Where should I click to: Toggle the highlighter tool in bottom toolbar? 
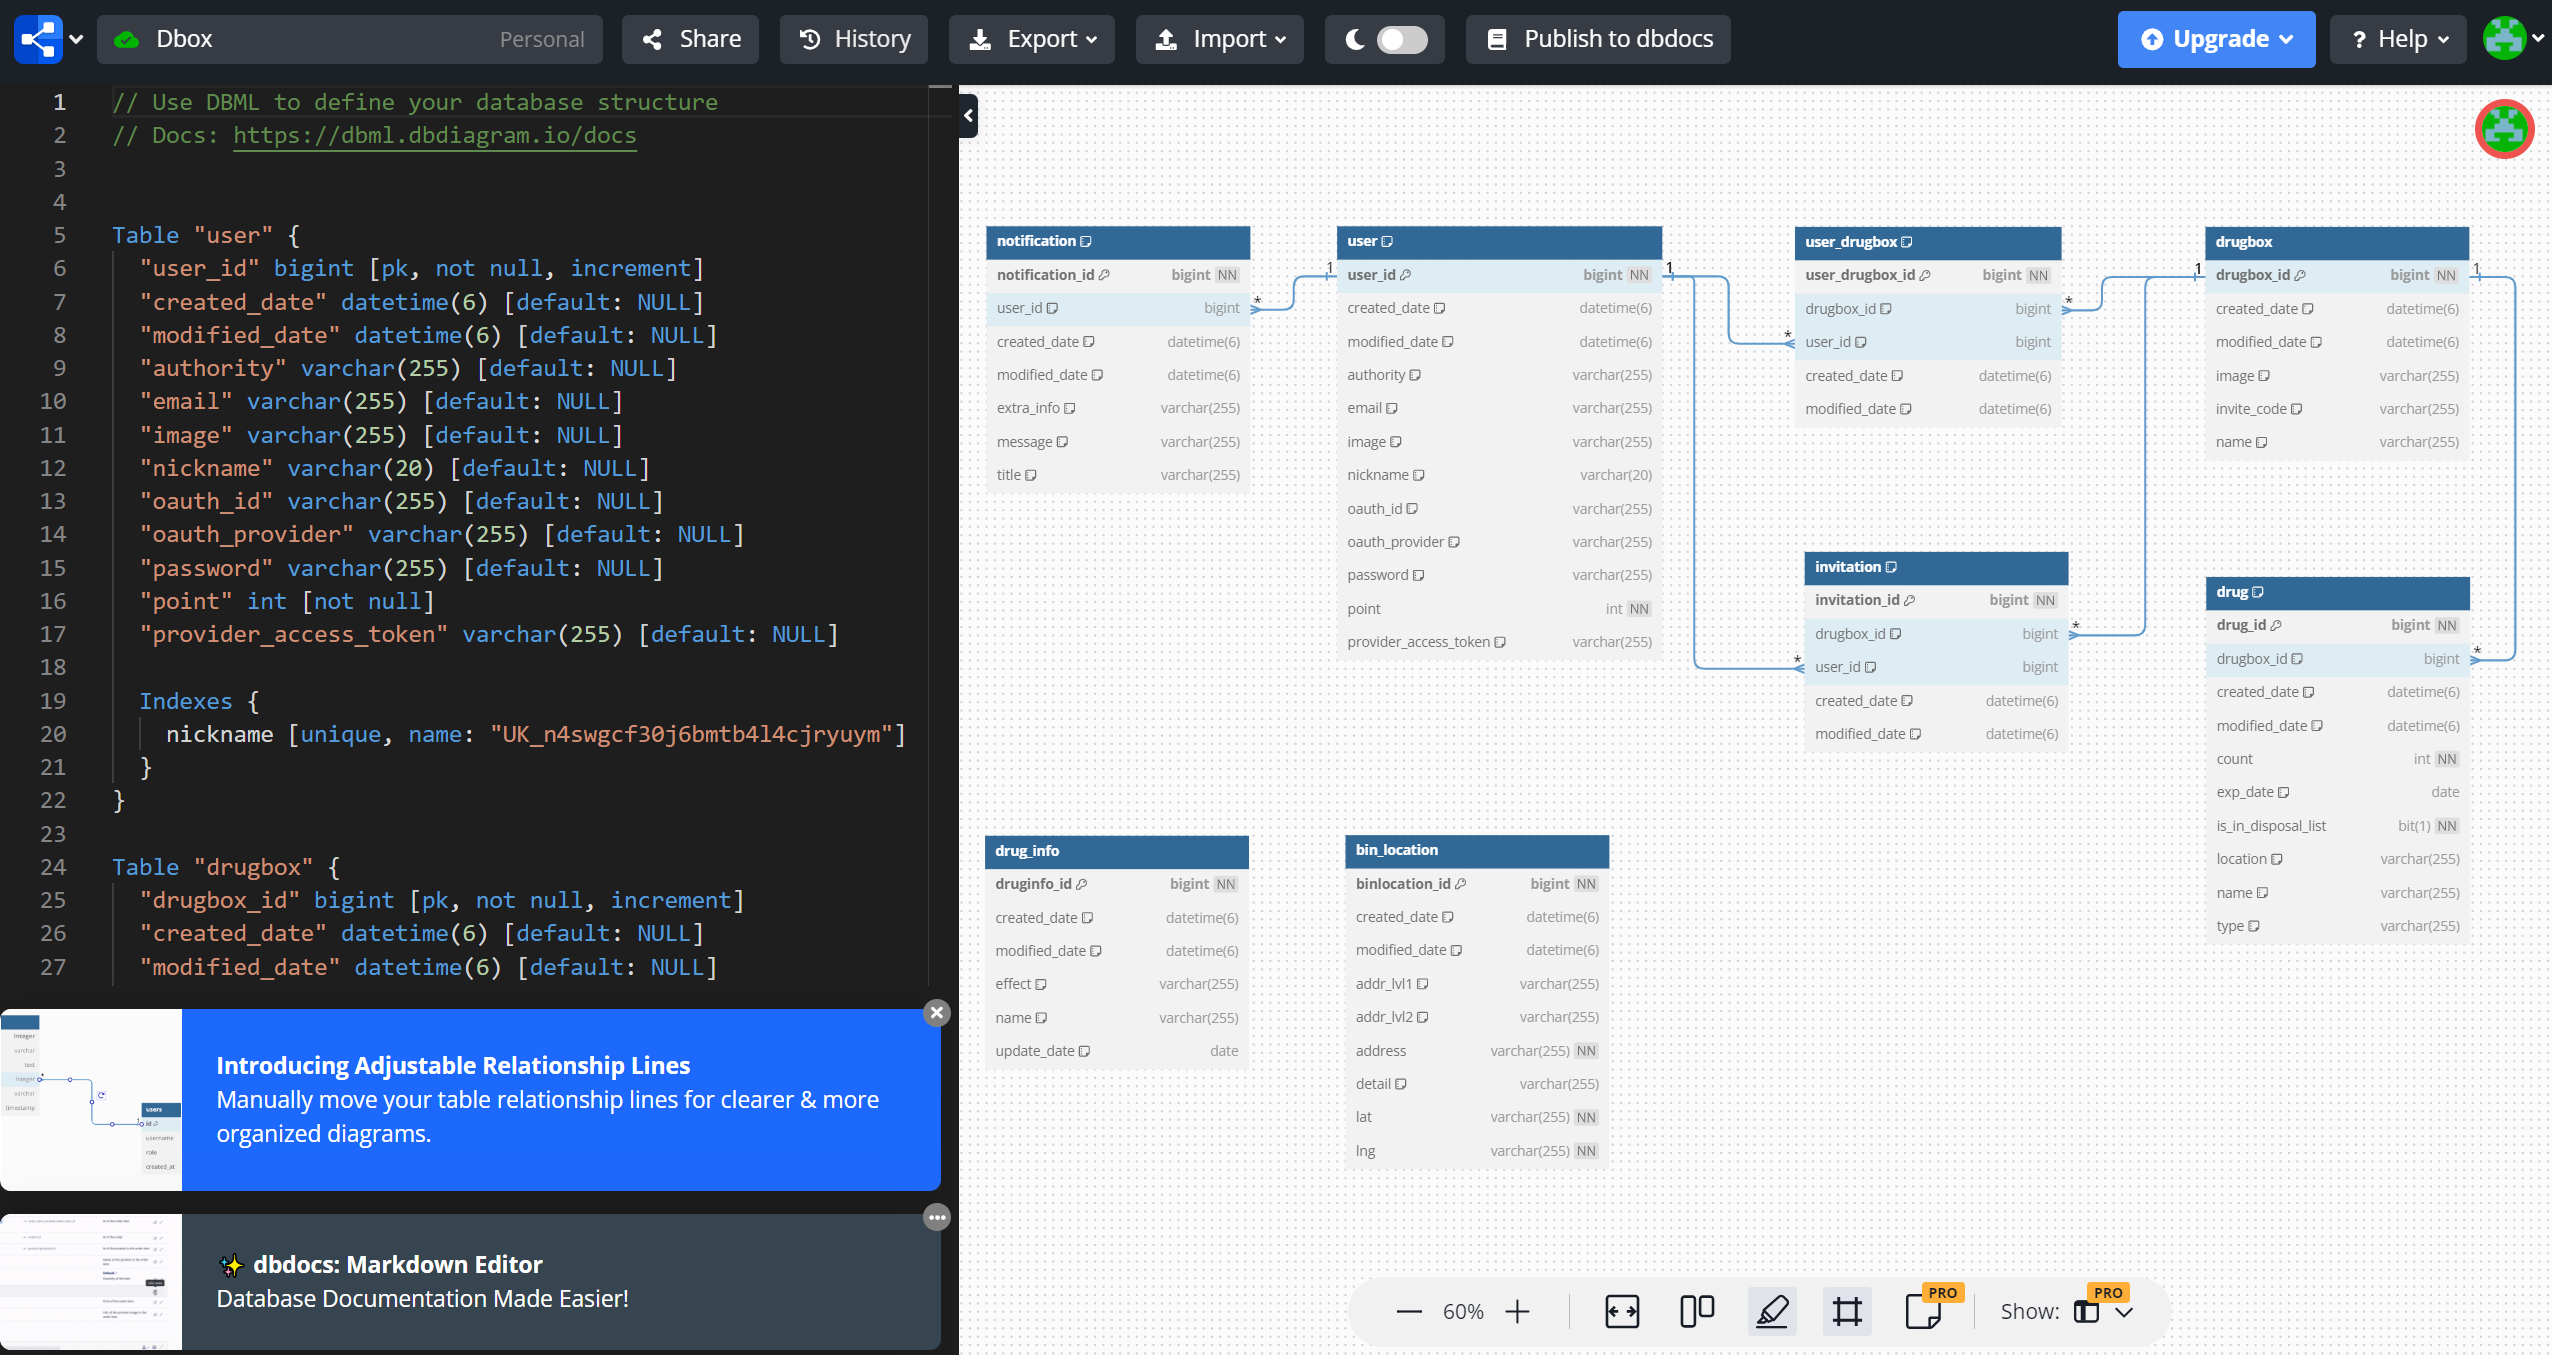tap(1772, 1311)
